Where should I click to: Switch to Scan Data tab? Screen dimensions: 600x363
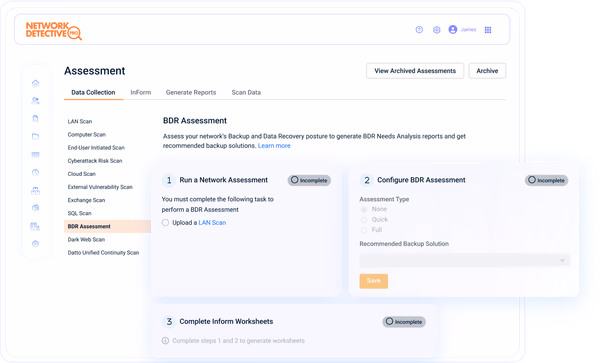[x=246, y=92]
